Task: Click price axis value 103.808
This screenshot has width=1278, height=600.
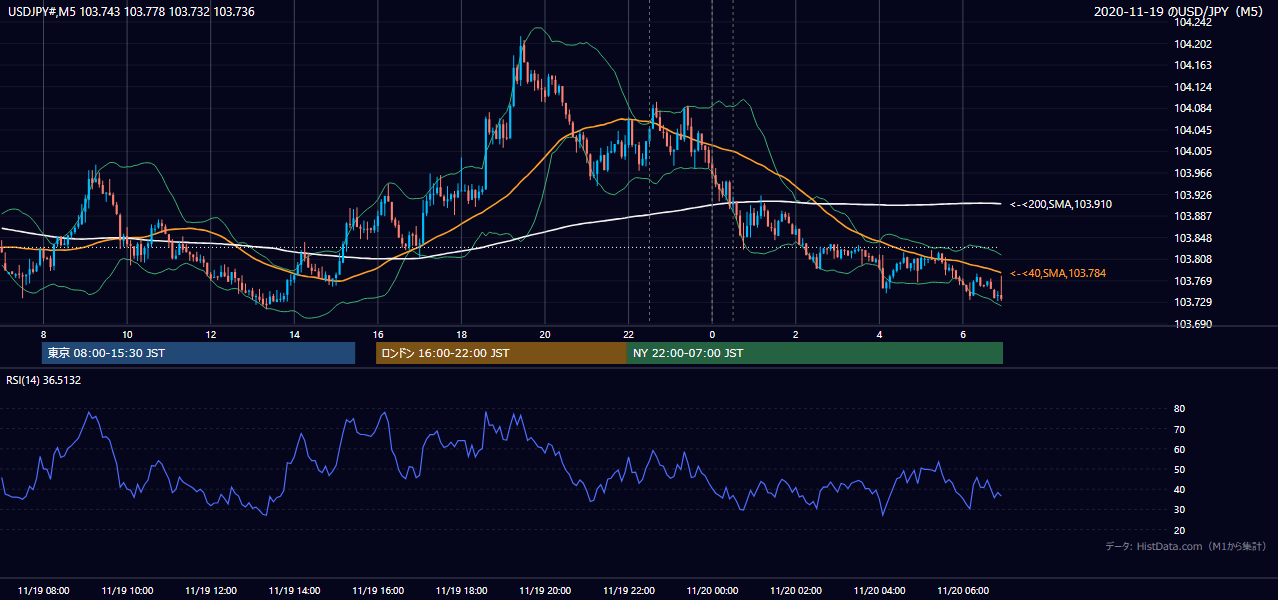Action: tap(1193, 259)
